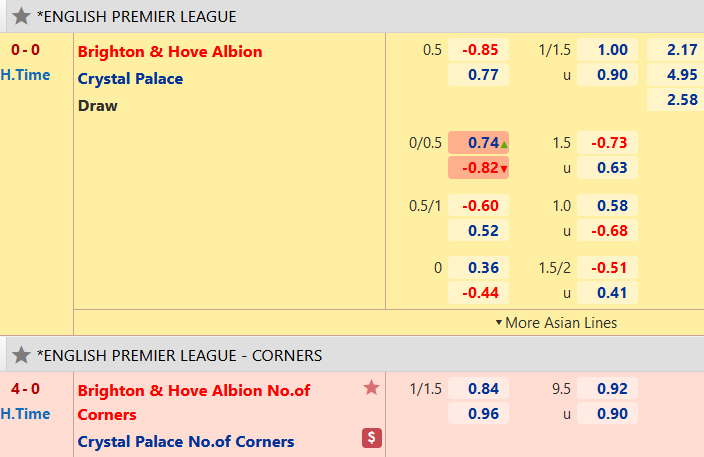Image resolution: width=704 pixels, height=457 pixels.
Task: Select the falling -0.82 handicap odds
Action: pos(479,168)
